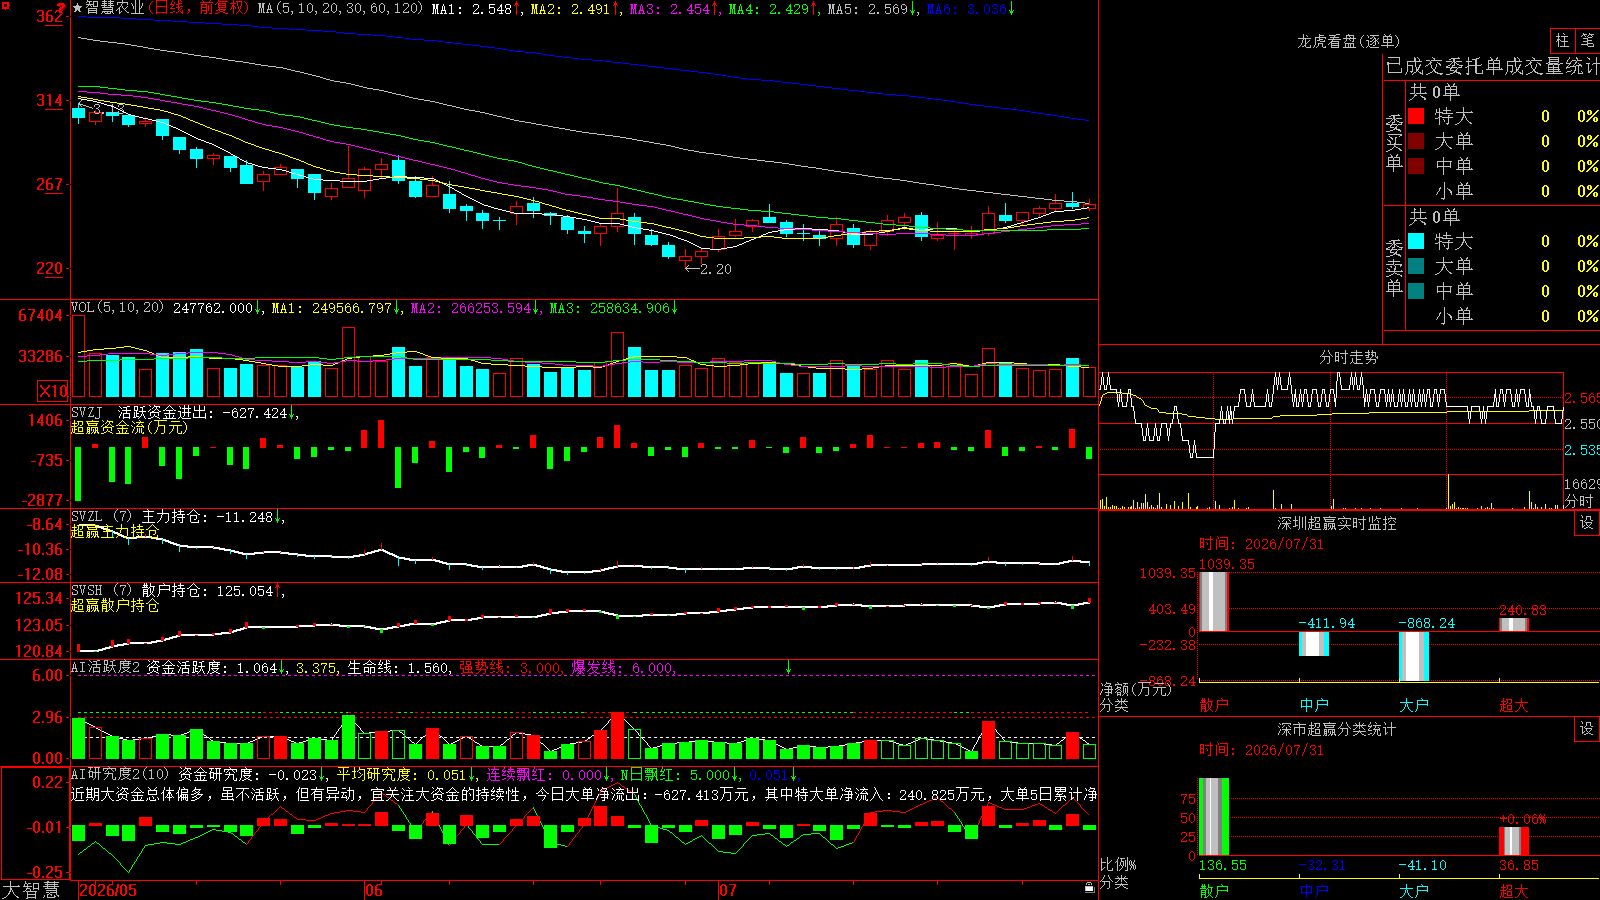Image resolution: width=1600 pixels, height=900 pixels.
Task: Click the MA3: 2.454 value
Action: point(669,8)
